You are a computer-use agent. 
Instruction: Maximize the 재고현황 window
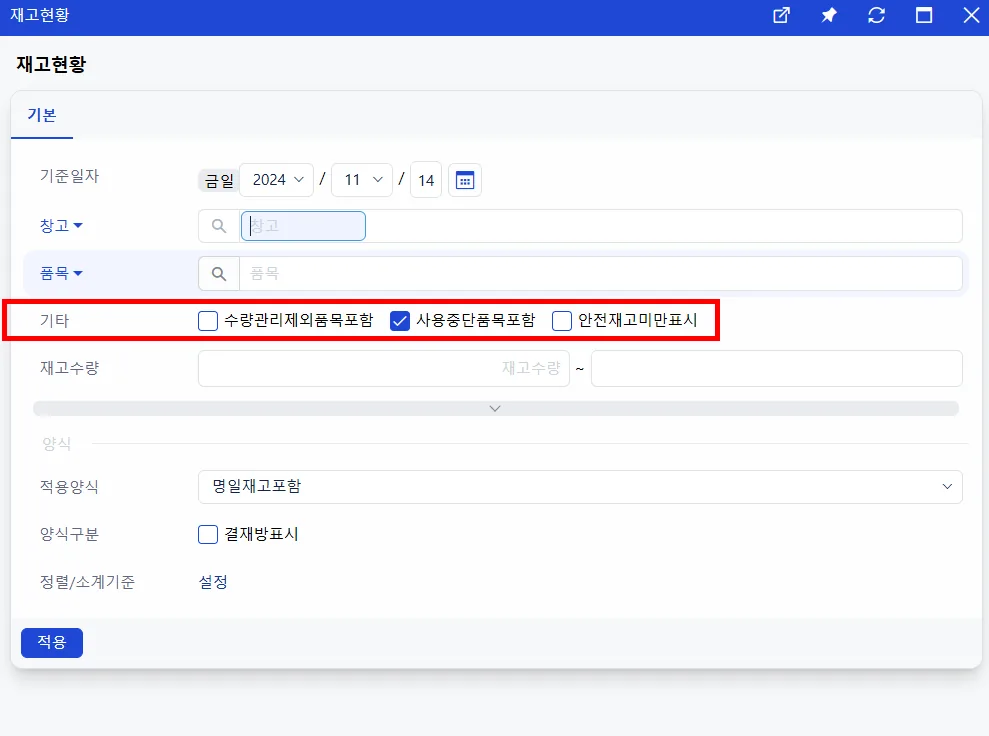[x=924, y=15]
